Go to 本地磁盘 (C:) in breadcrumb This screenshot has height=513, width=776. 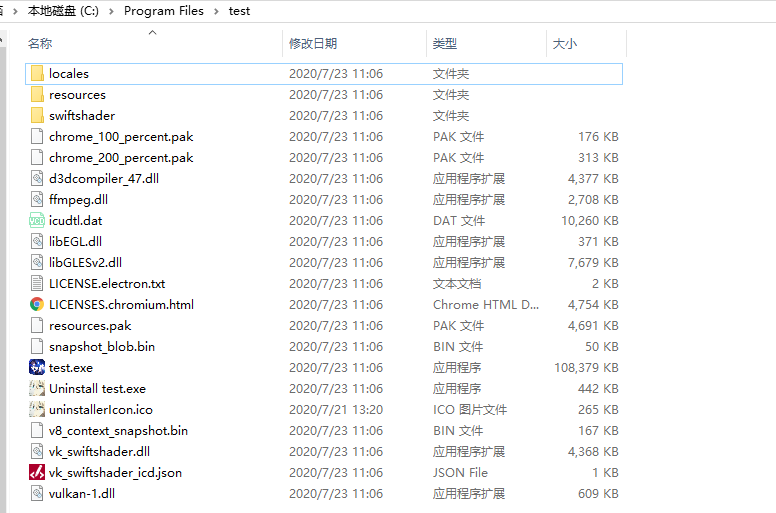click(63, 11)
